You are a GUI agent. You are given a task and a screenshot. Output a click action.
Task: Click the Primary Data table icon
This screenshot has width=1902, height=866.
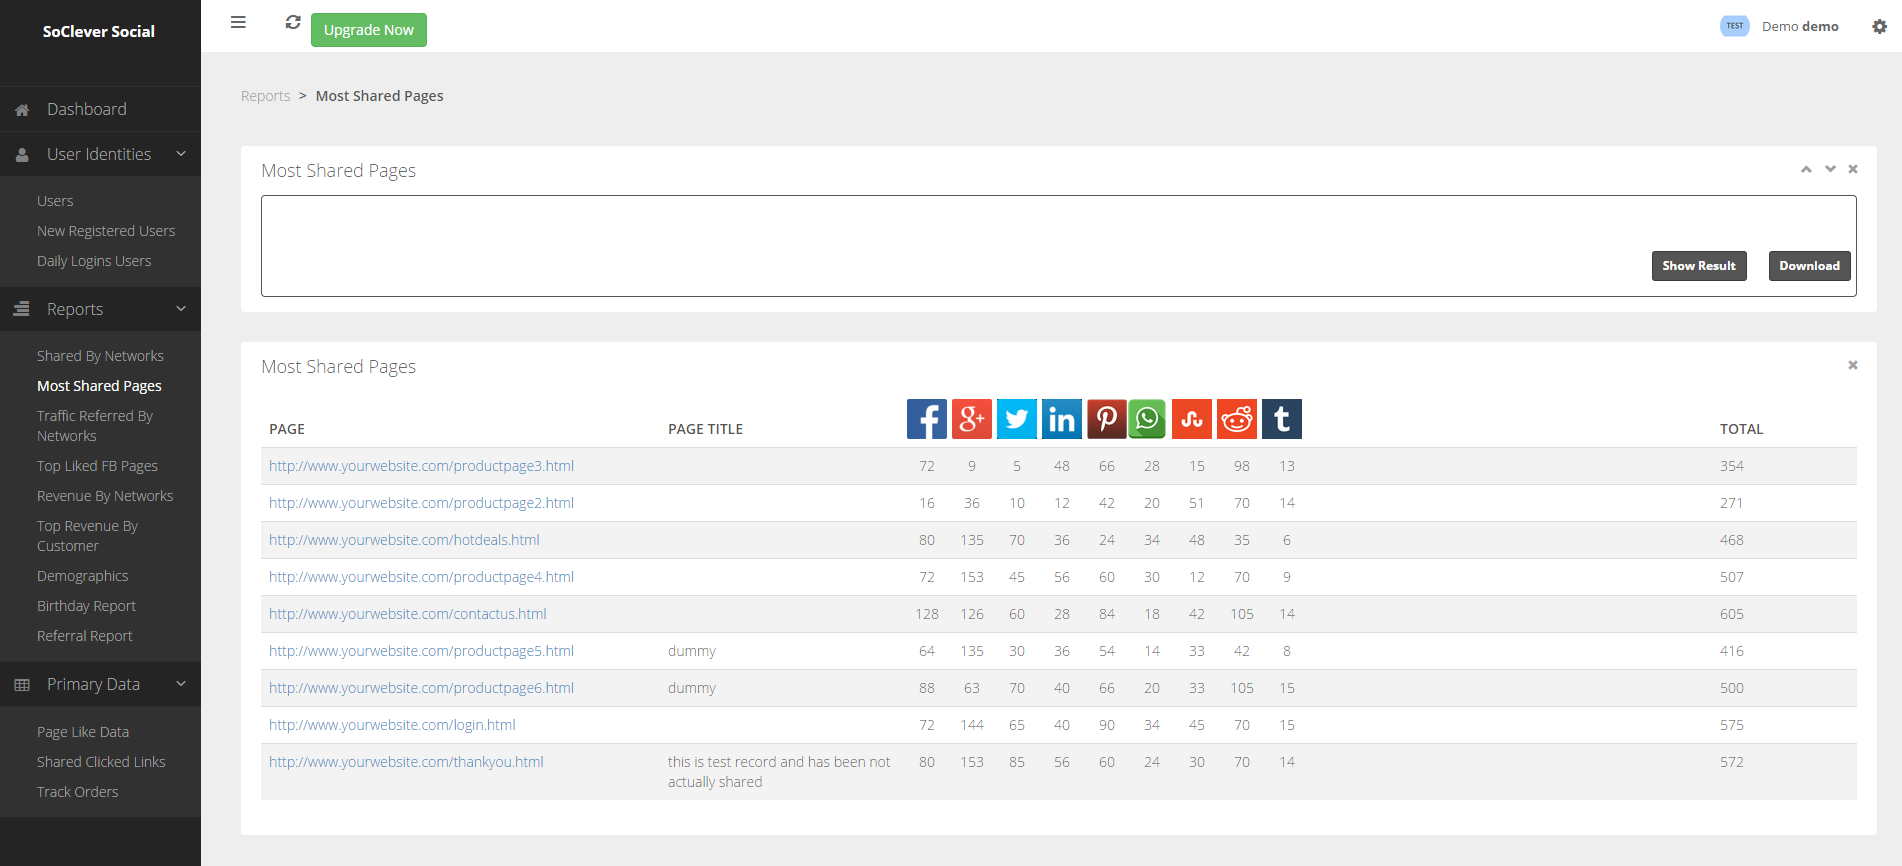click(x=22, y=685)
